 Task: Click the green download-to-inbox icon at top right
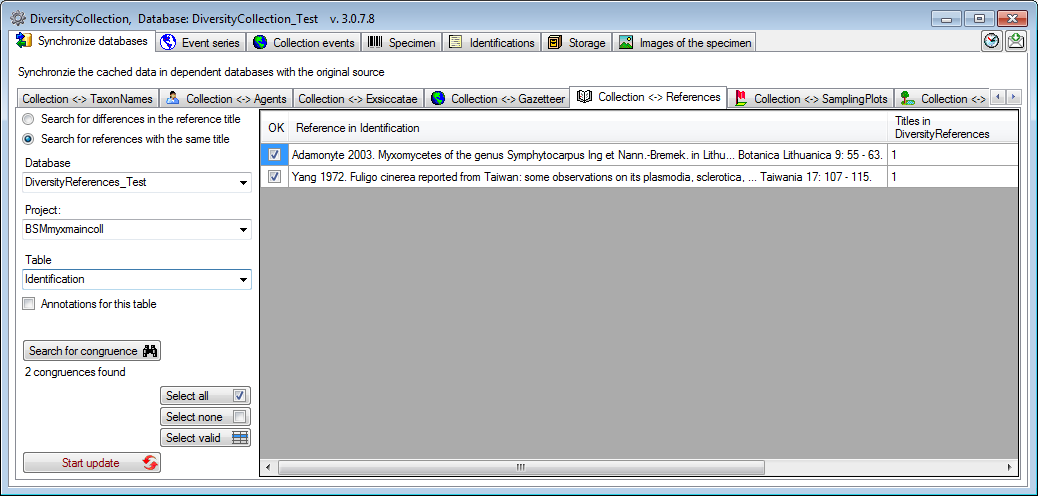coord(1015,41)
